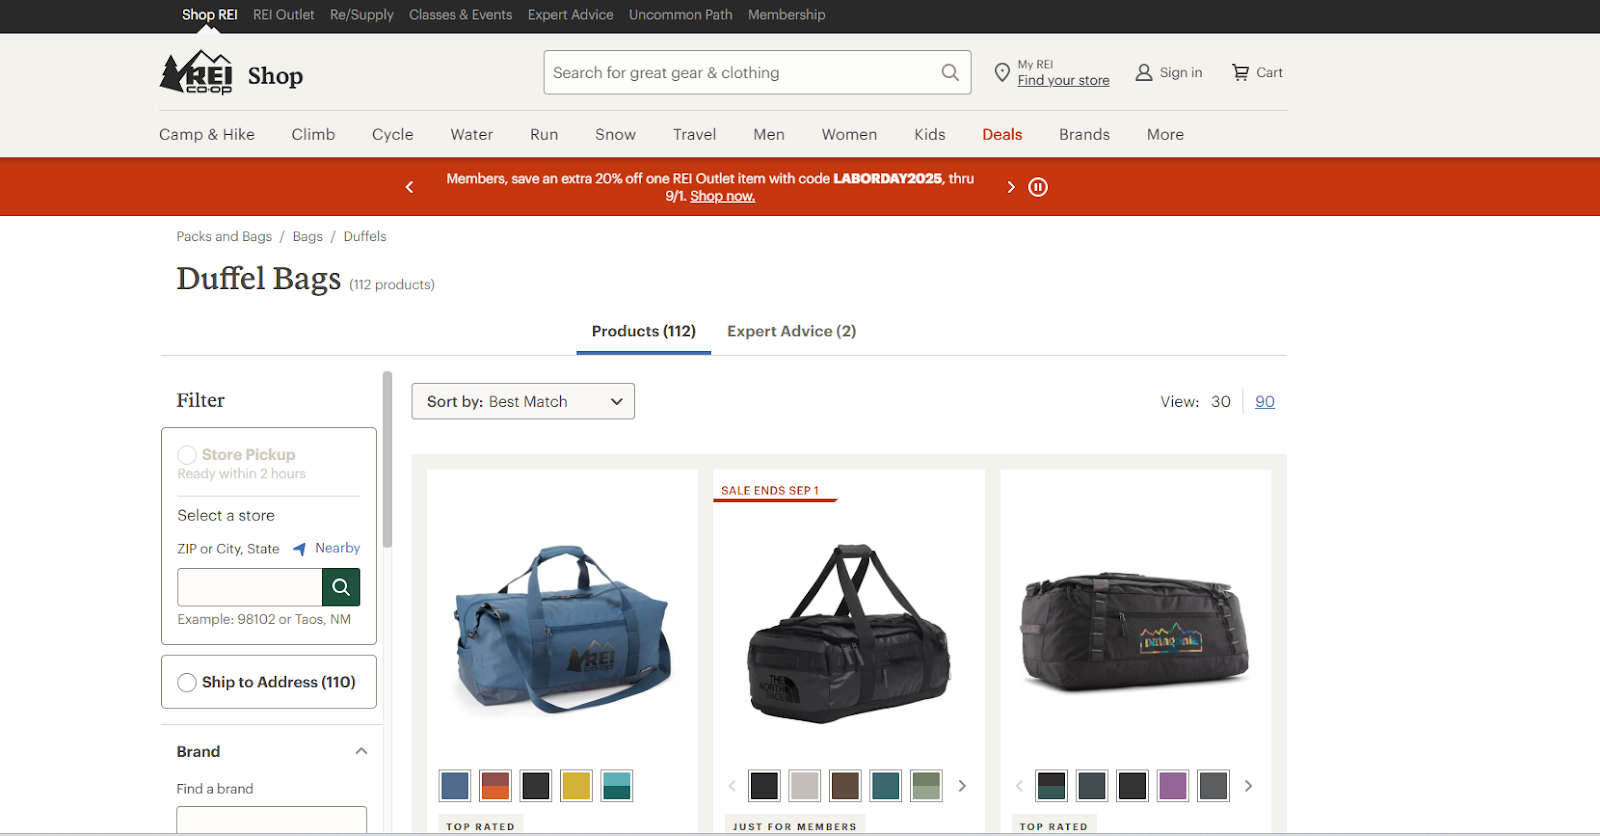Pick teal swatch on REI duffel

click(617, 786)
